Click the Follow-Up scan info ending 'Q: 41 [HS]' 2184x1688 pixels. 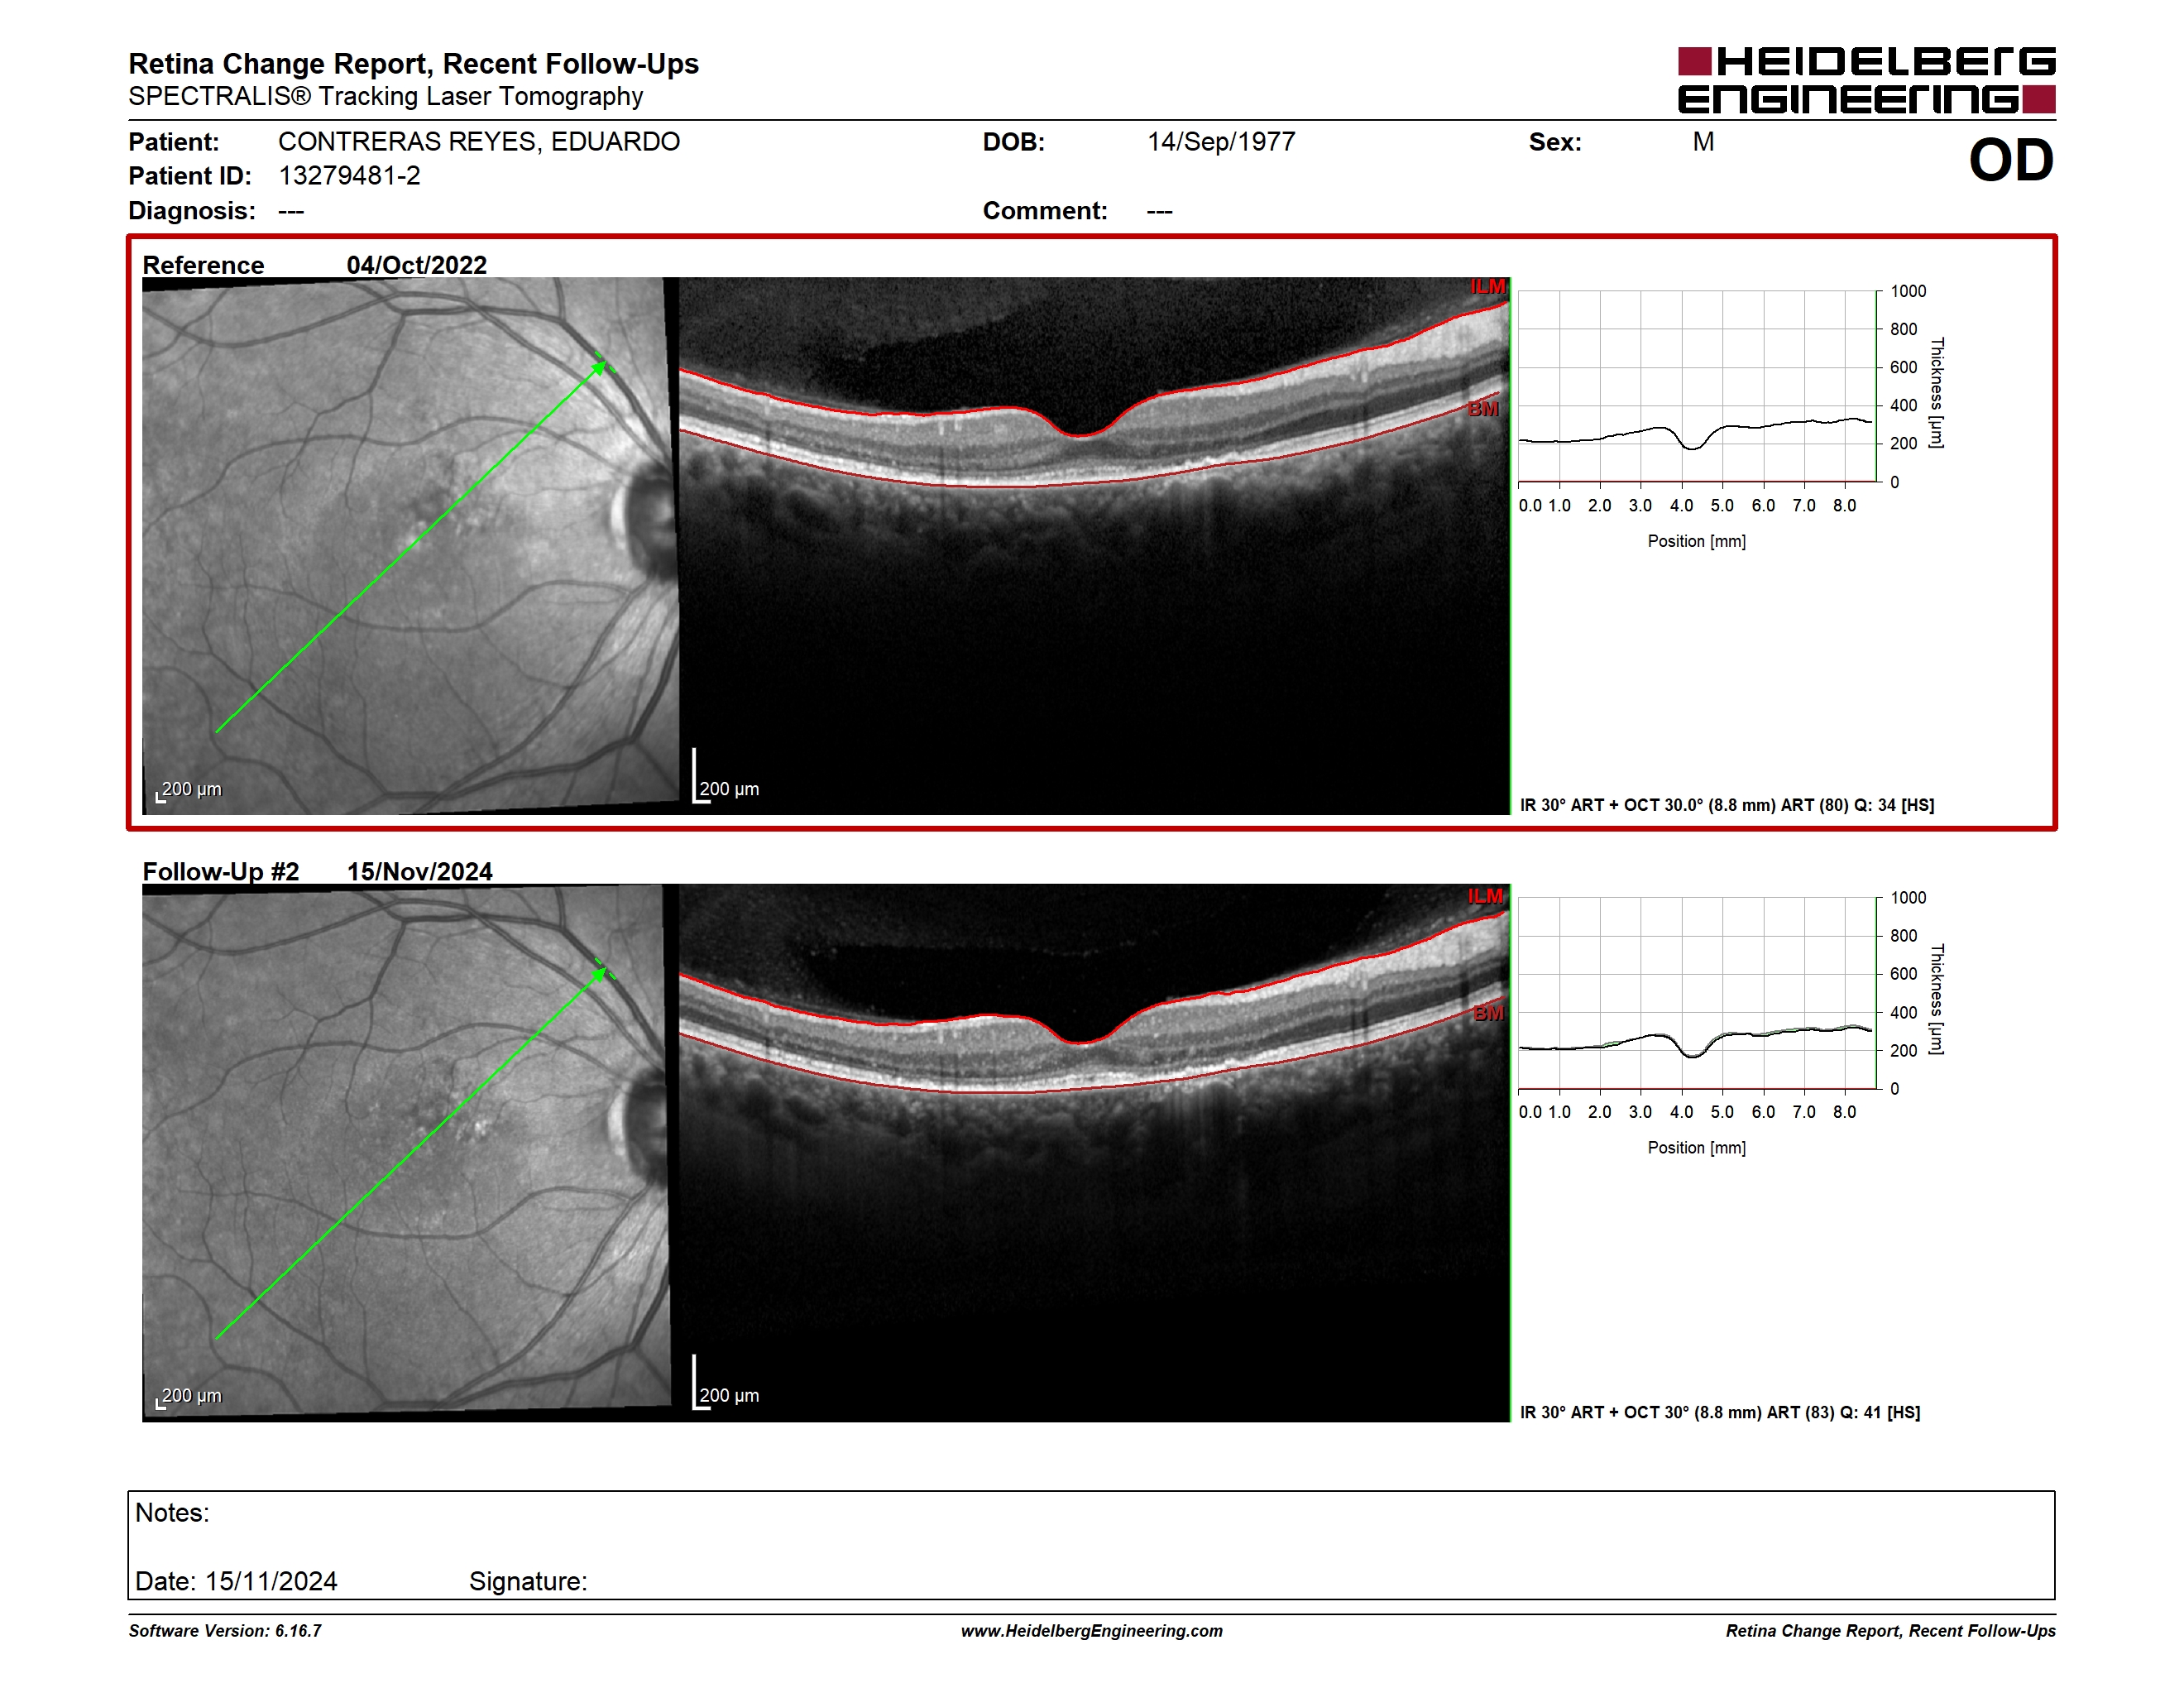point(1720,1413)
